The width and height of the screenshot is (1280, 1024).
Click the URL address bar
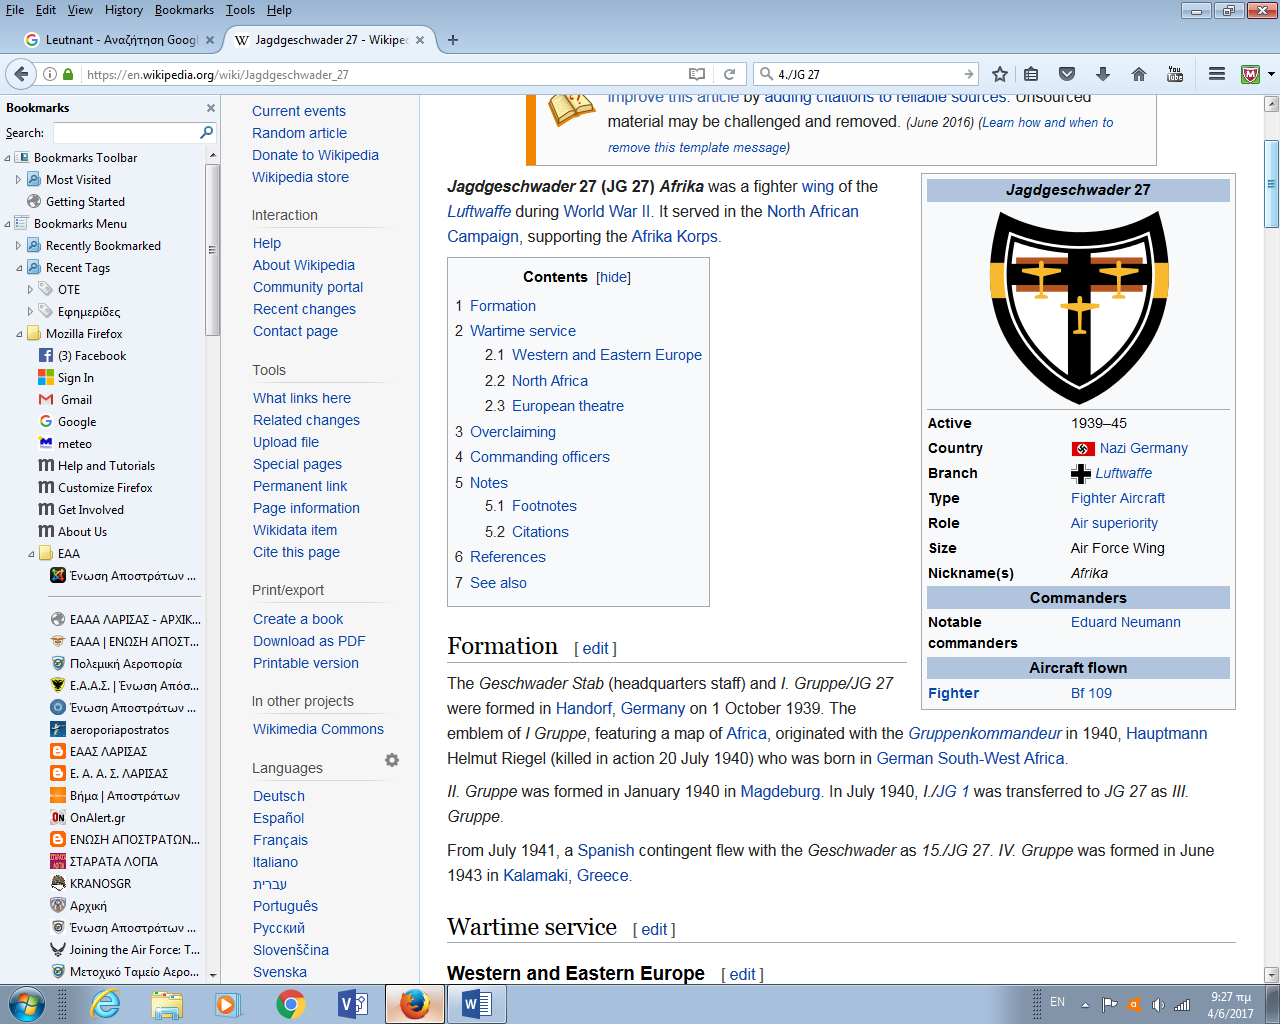pyautogui.click(x=380, y=74)
